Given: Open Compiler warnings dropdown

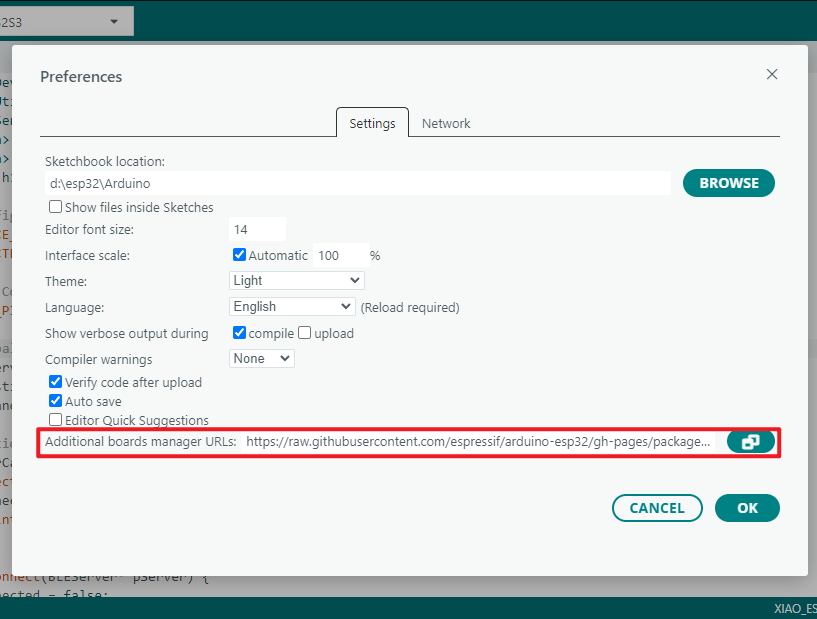Looking at the screenshot, I should pos(262,358).
